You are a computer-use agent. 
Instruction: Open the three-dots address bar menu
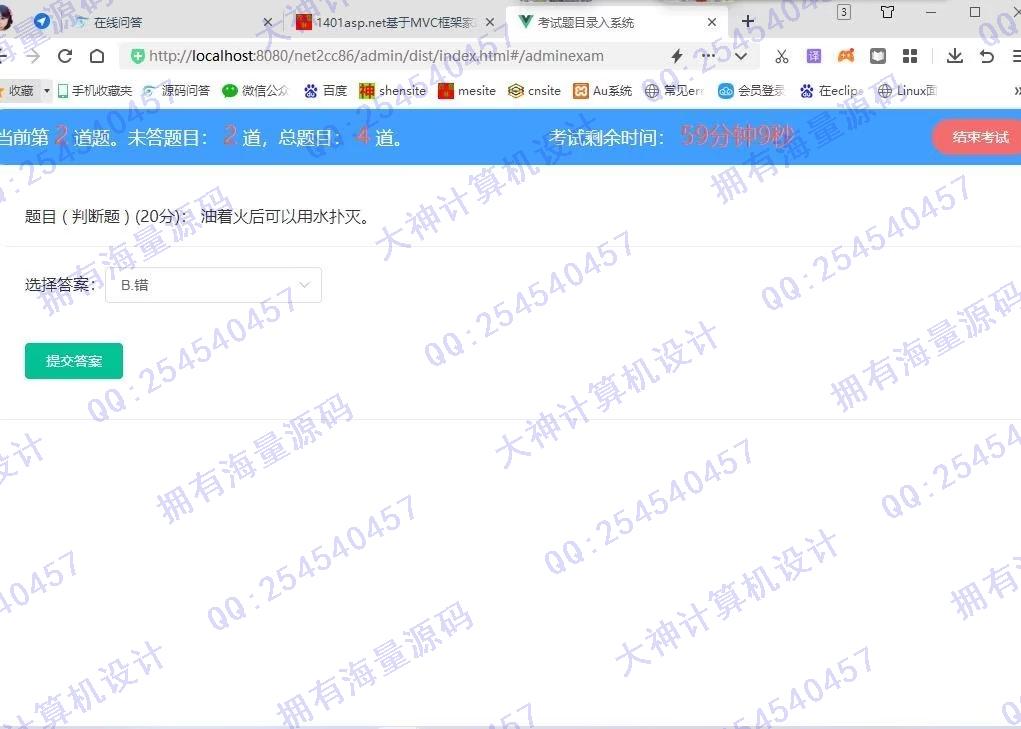point(708,56)
